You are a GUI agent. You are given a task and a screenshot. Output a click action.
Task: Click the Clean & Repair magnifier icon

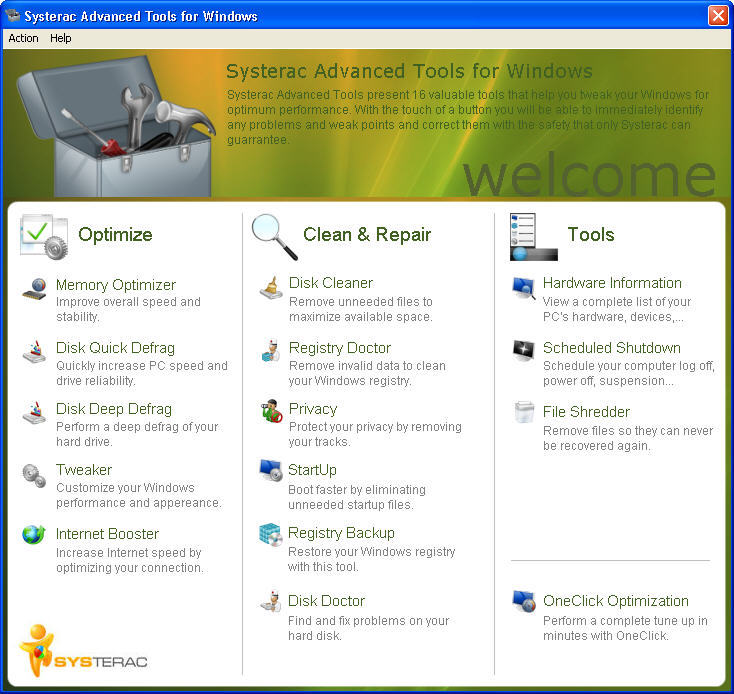pyautogui.click(x=274, y=237)
